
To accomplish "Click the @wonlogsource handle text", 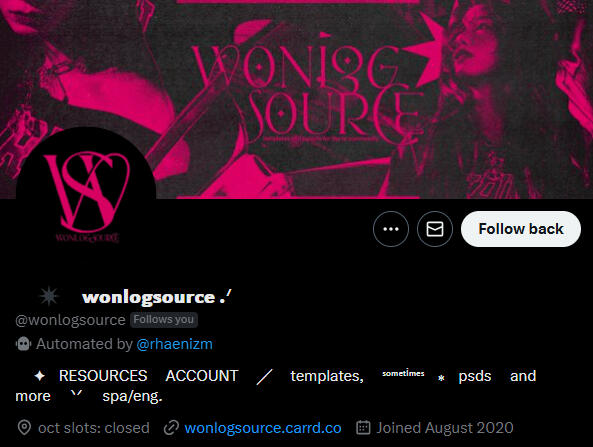I will click(x=70, y=320).
